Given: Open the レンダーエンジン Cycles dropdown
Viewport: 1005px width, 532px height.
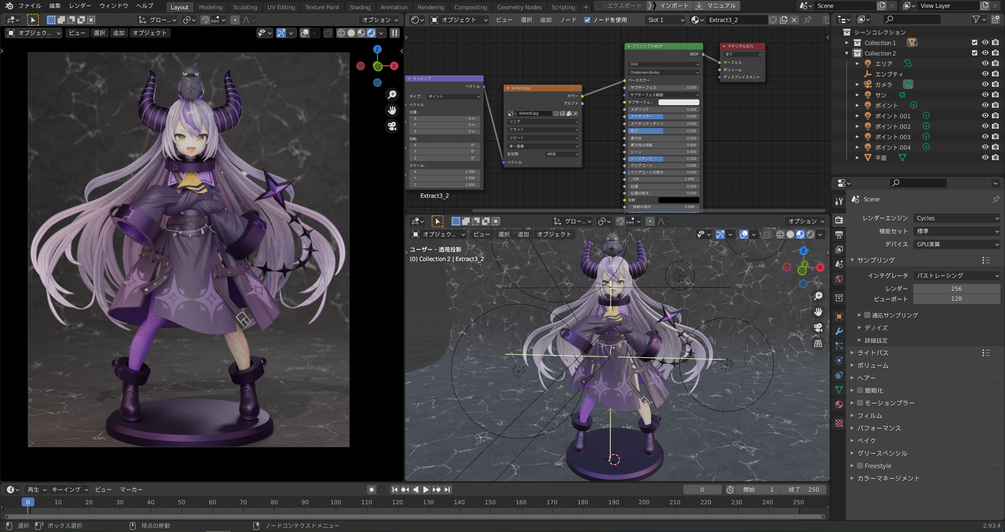Looking at the screenshot, I should (x=956, y=218).
